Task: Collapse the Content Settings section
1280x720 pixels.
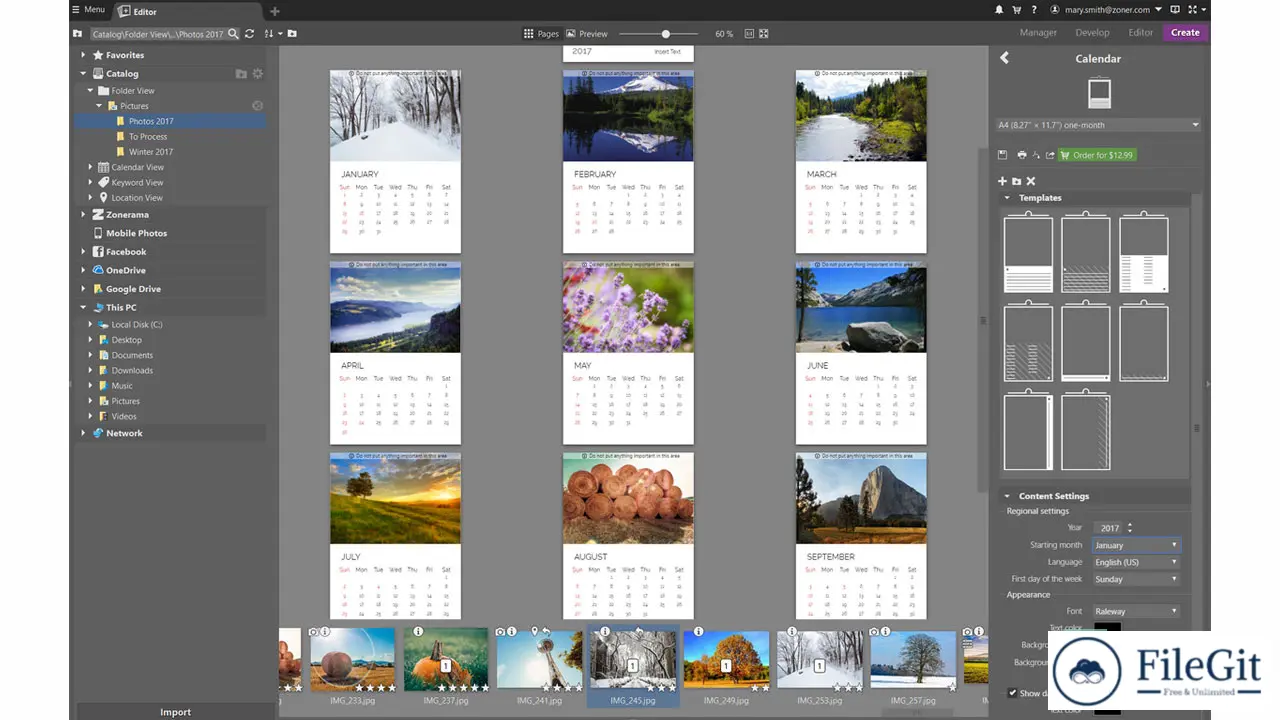Action: pyautogui.click(x=1007, y=496)
